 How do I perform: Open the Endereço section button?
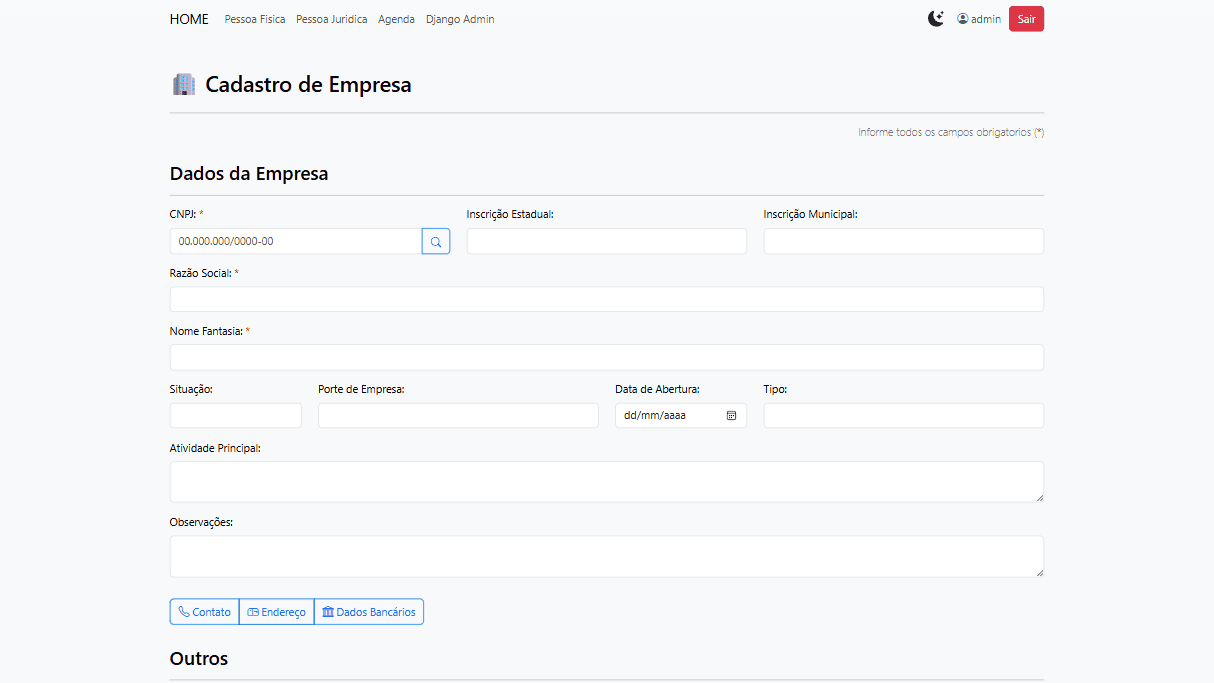pyautogui.click(x=276, y=612)
